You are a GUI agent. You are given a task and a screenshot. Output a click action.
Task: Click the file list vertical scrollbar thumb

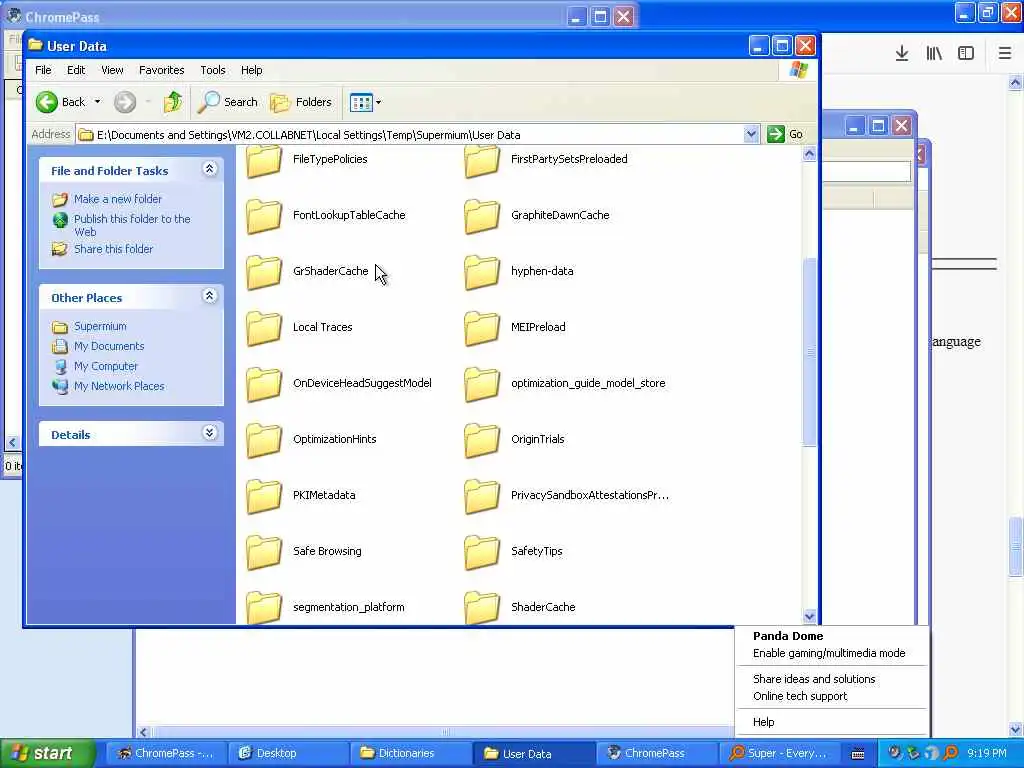click(809, 353)
